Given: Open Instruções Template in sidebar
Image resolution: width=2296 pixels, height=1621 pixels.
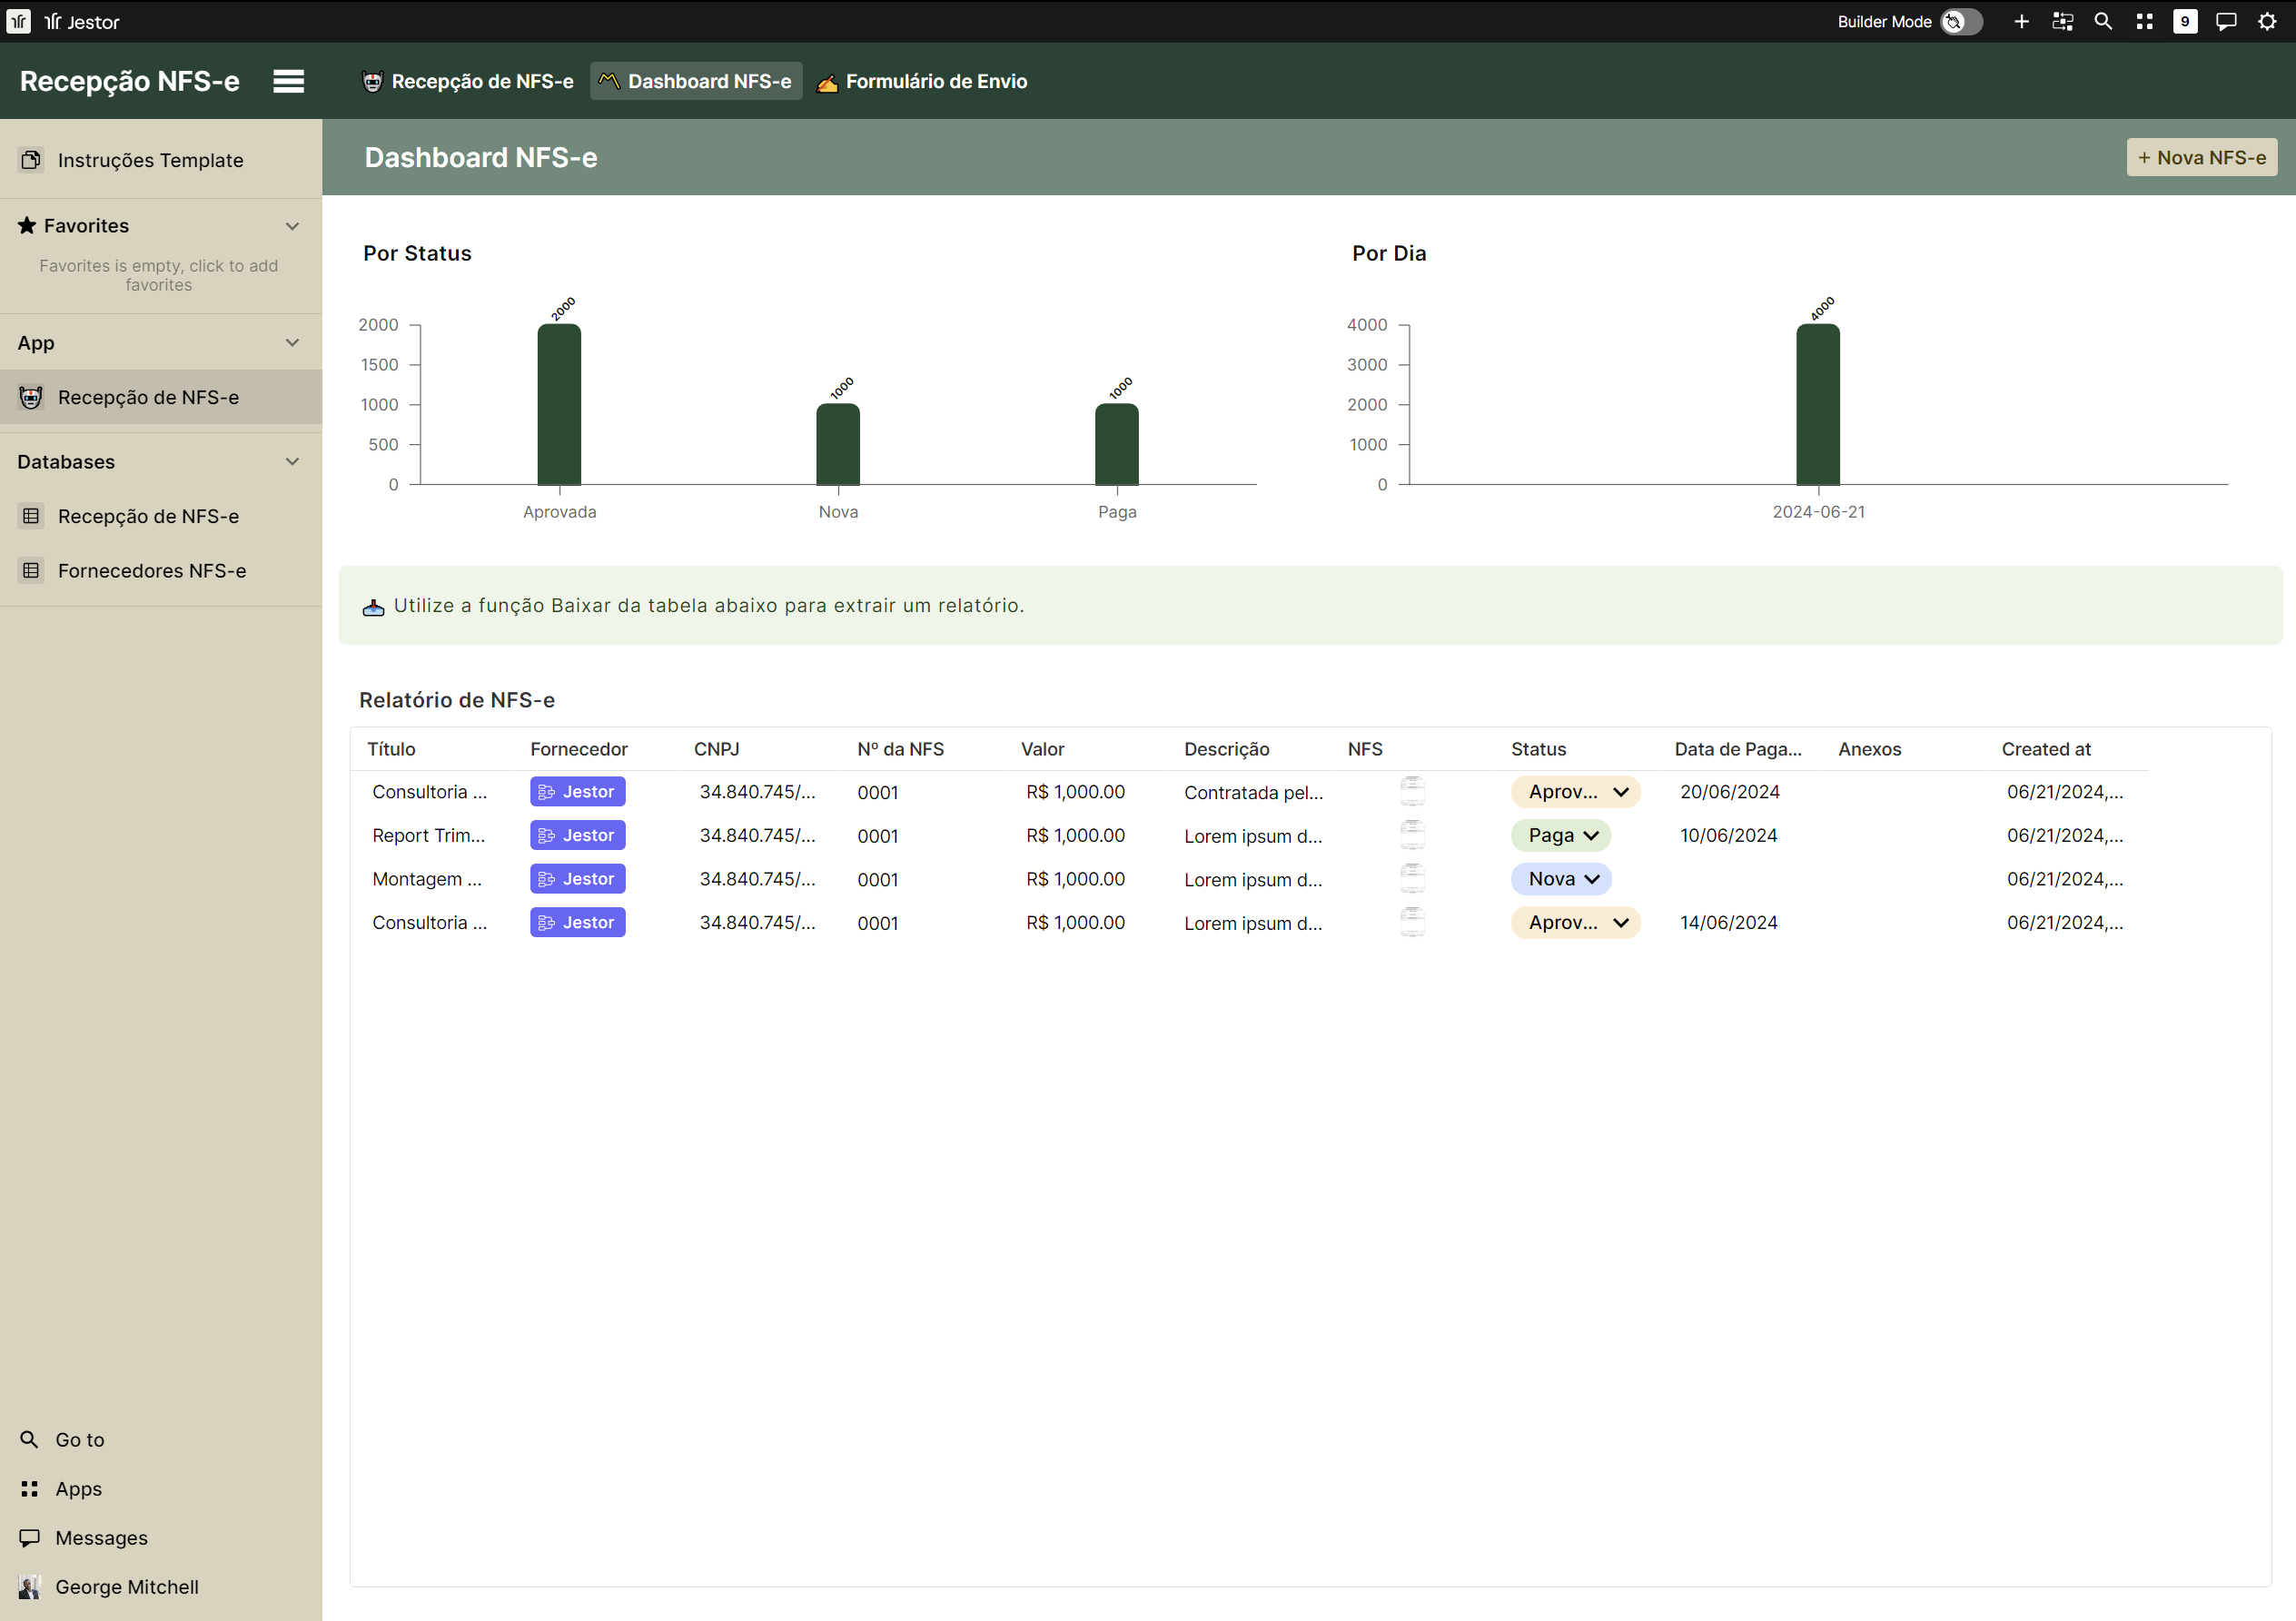Looking at the screenshot, I should (x=150, y=160).
